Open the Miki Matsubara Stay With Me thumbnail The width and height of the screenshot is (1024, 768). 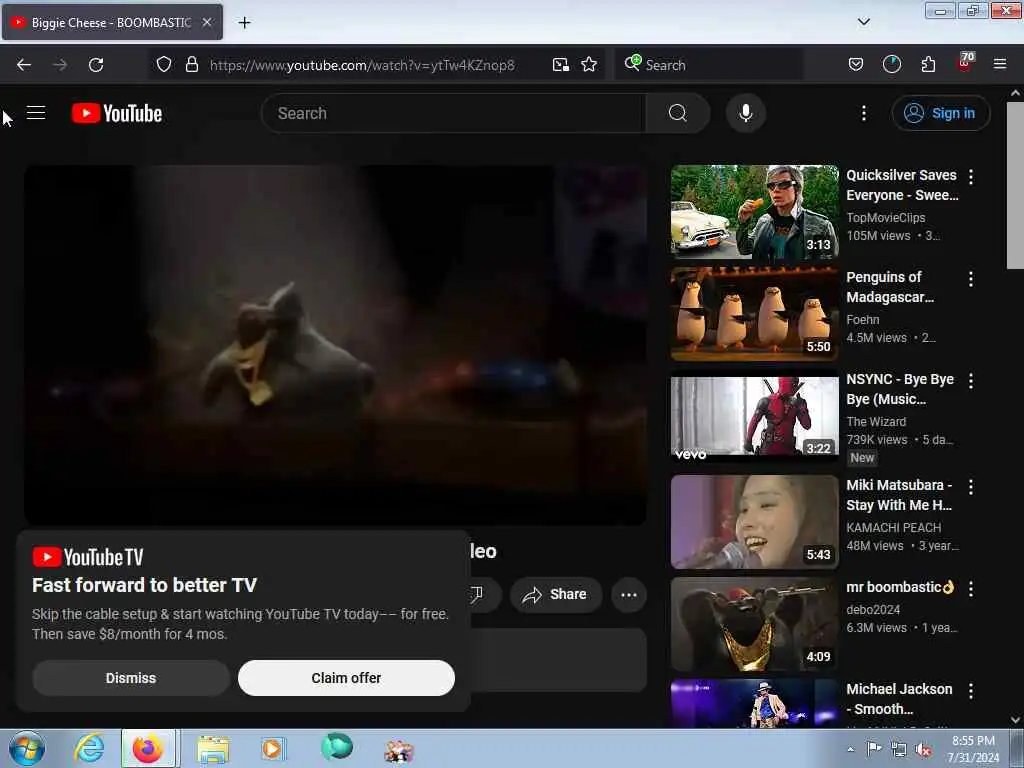(754, 522)
